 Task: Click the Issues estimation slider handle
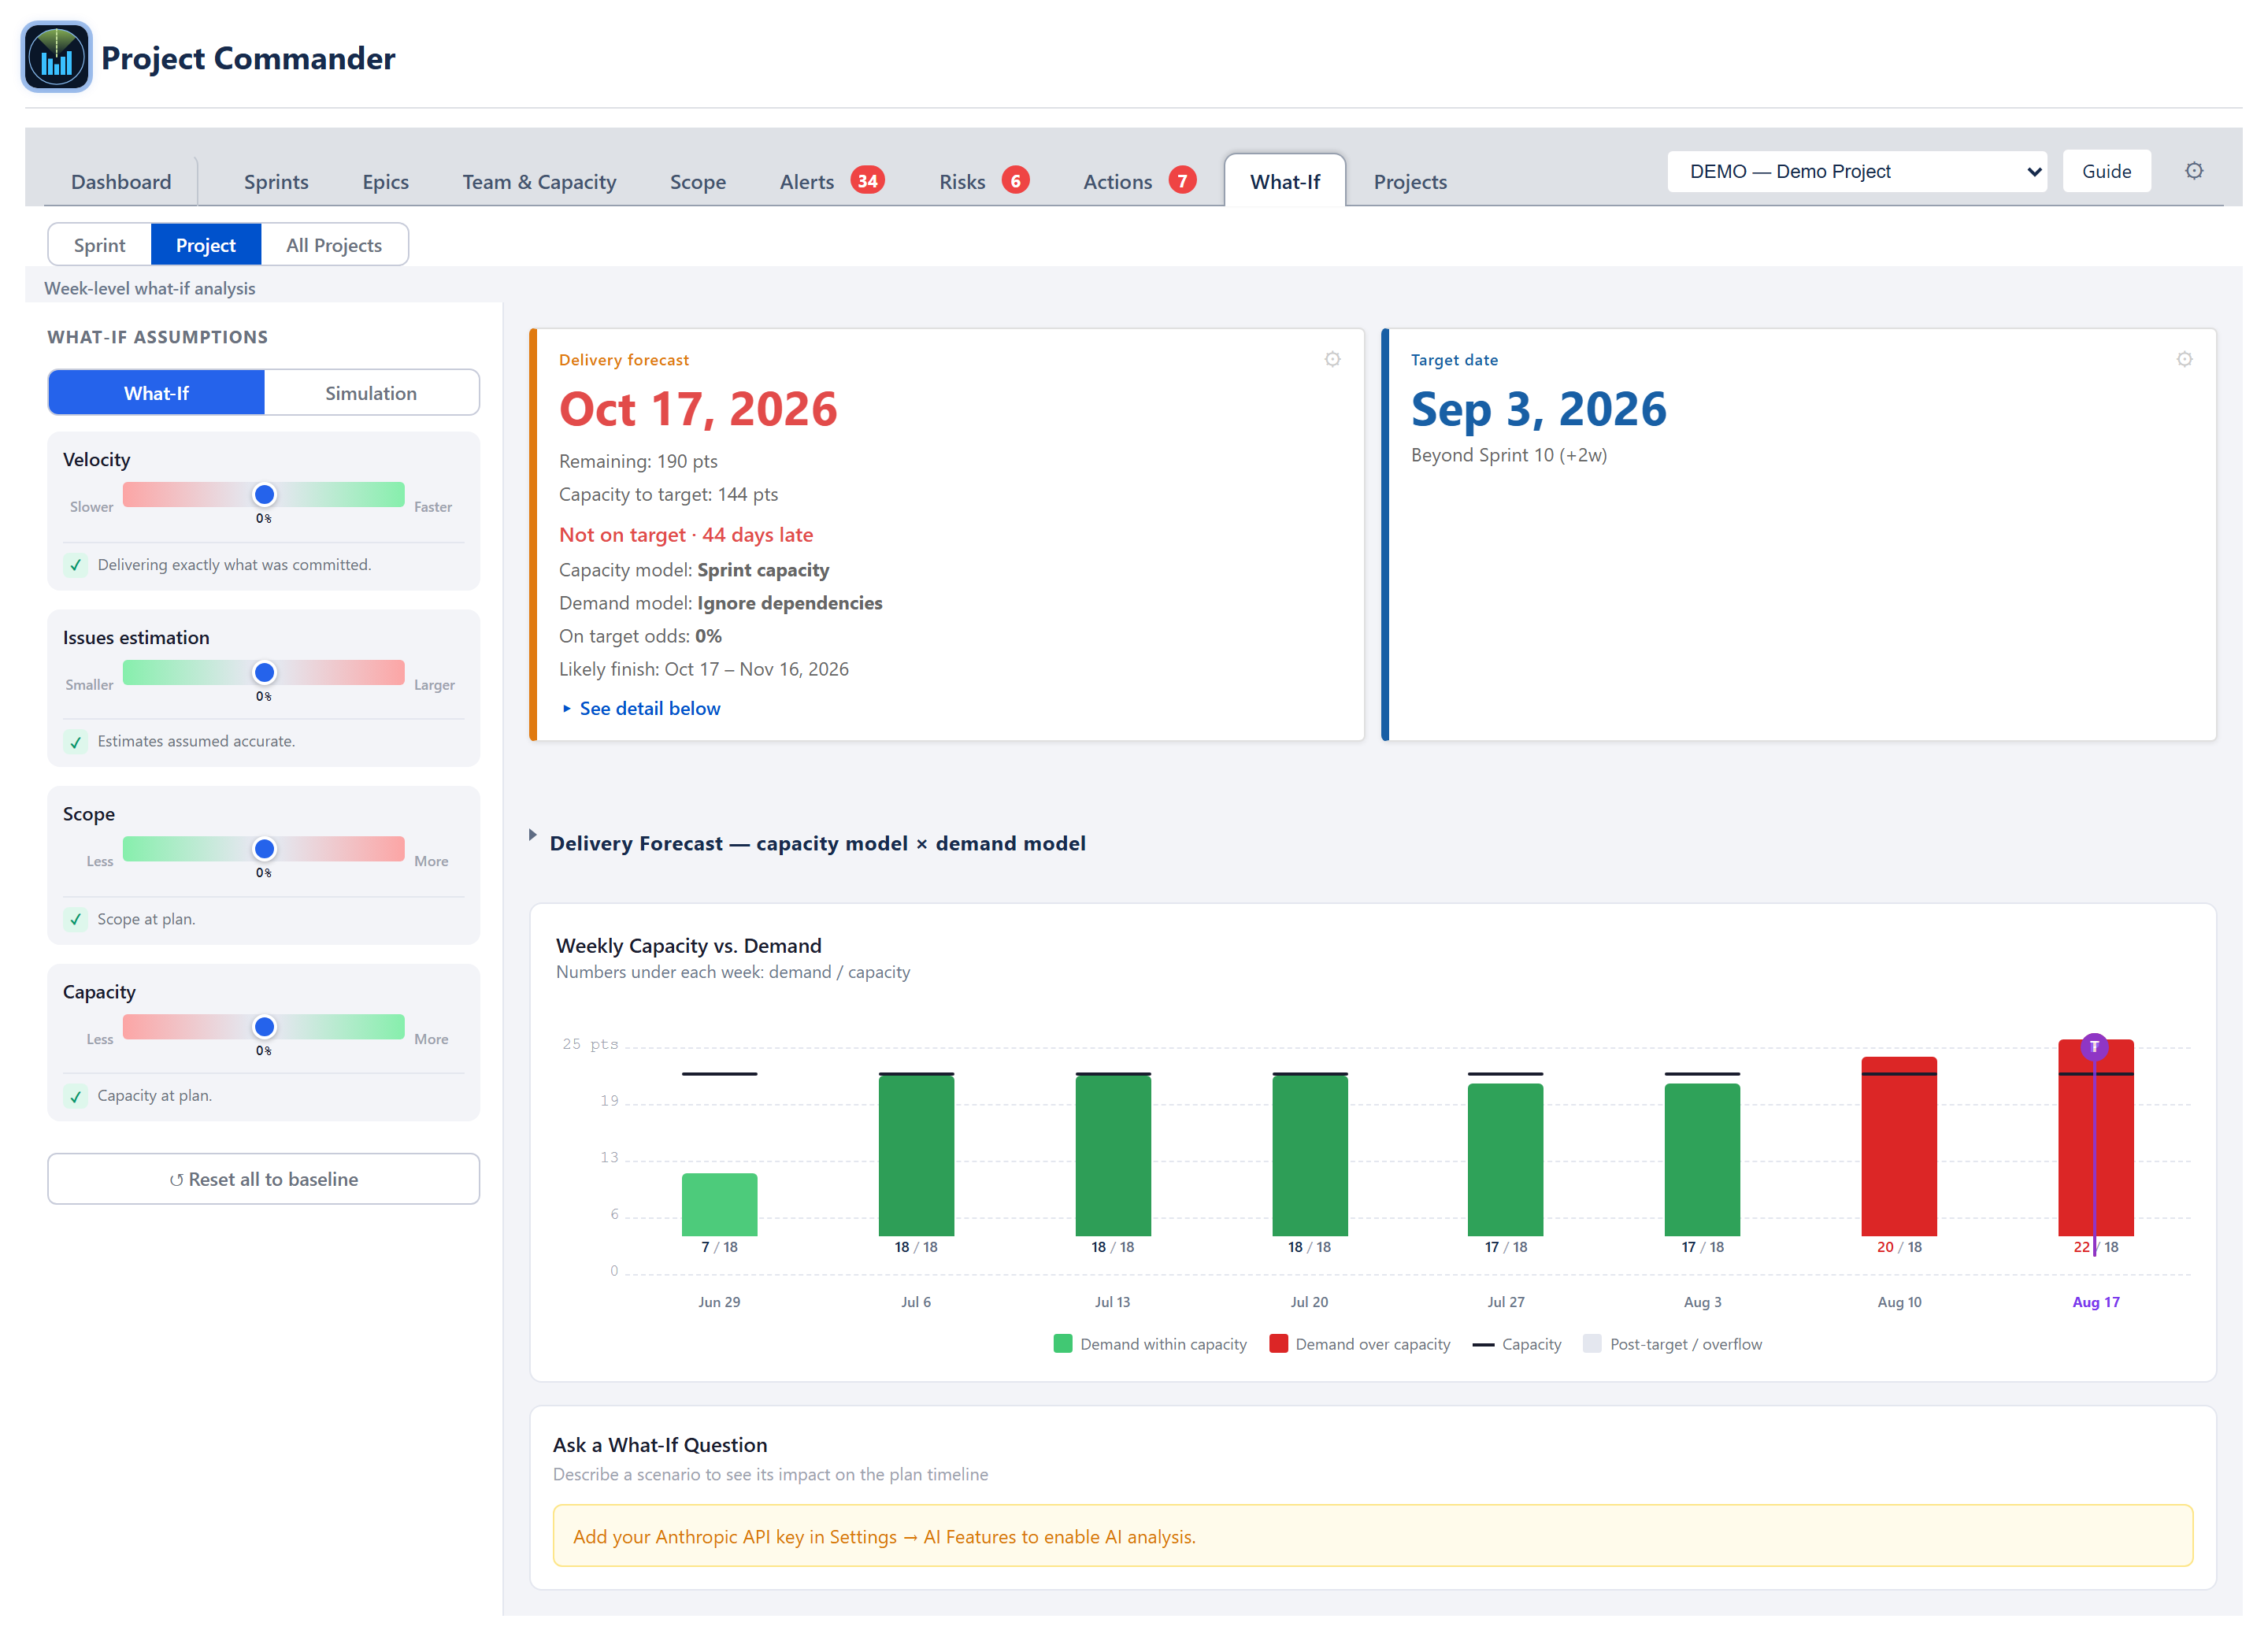click(264, 672)
